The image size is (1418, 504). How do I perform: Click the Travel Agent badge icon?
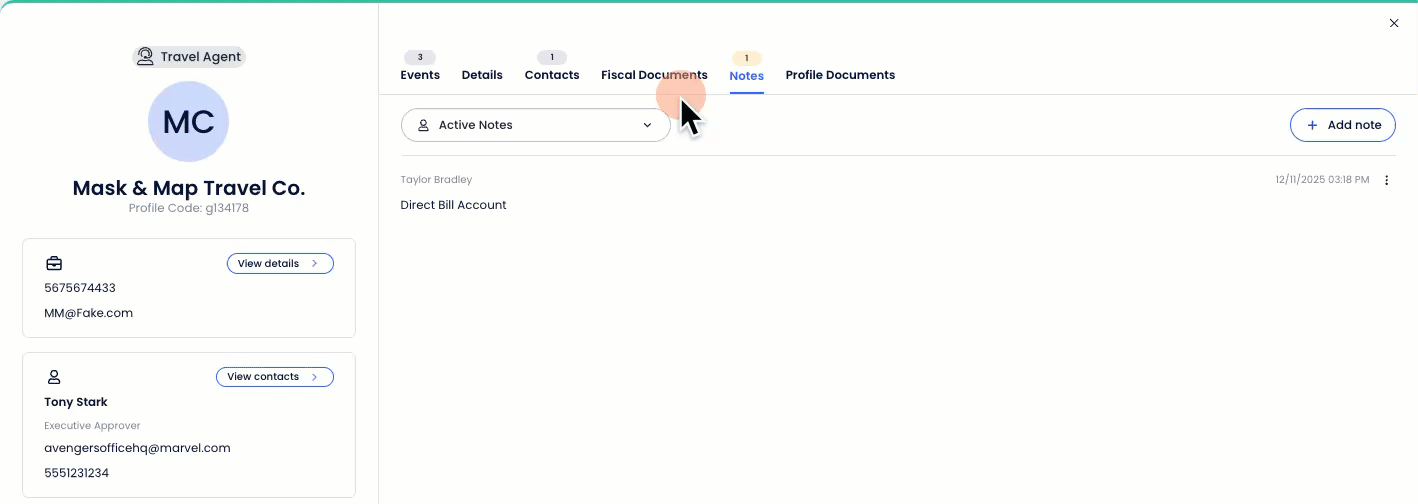[x=146, y=57]
